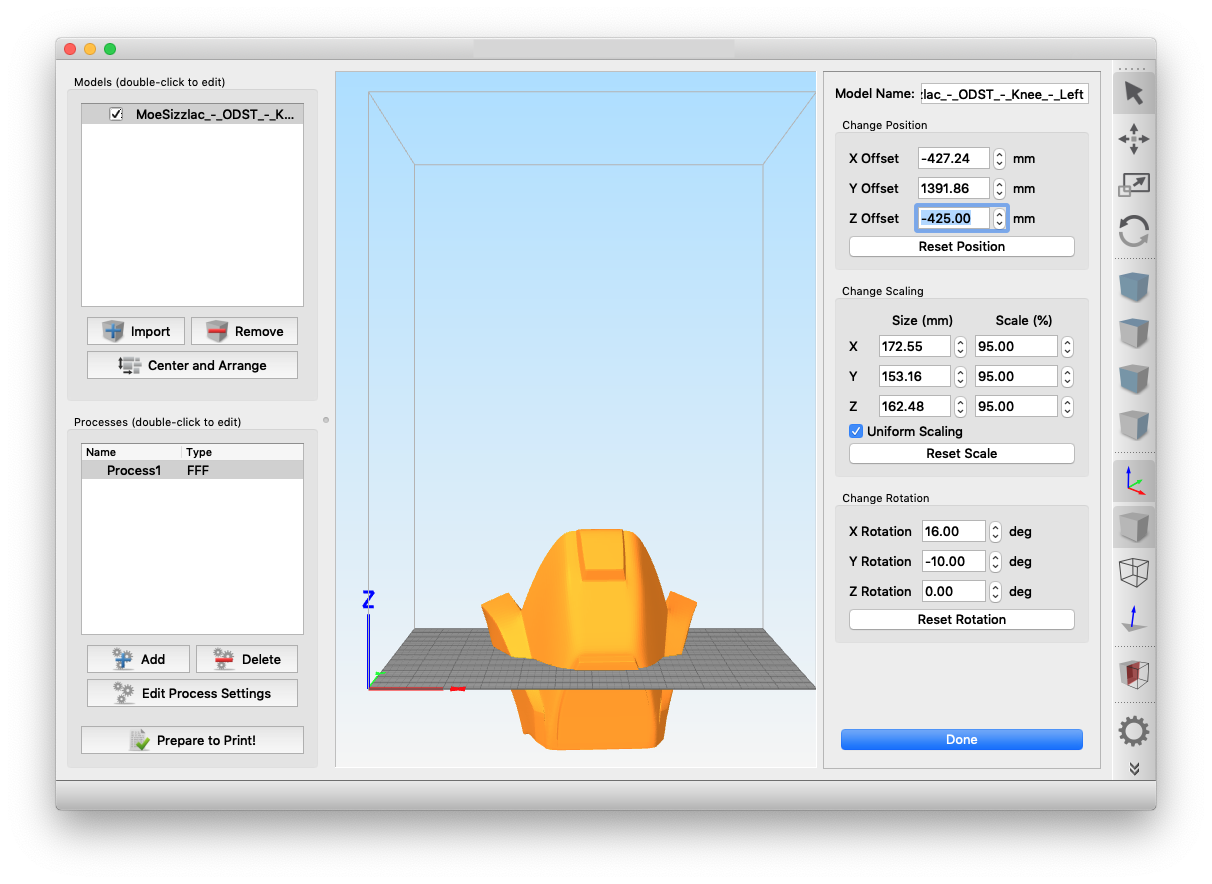Image resolution: width=1212 pixels, height=884 pixels.
Task: Adjust the Z scale percent stepper
Action: point(1068,406)
